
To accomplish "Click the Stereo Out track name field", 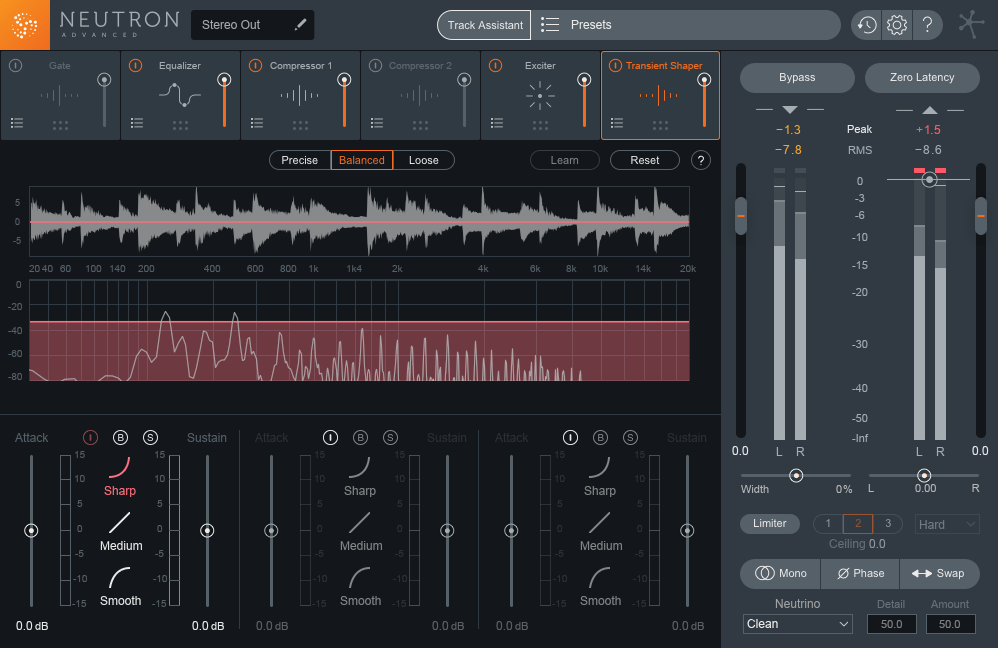I will click(252, 25).
